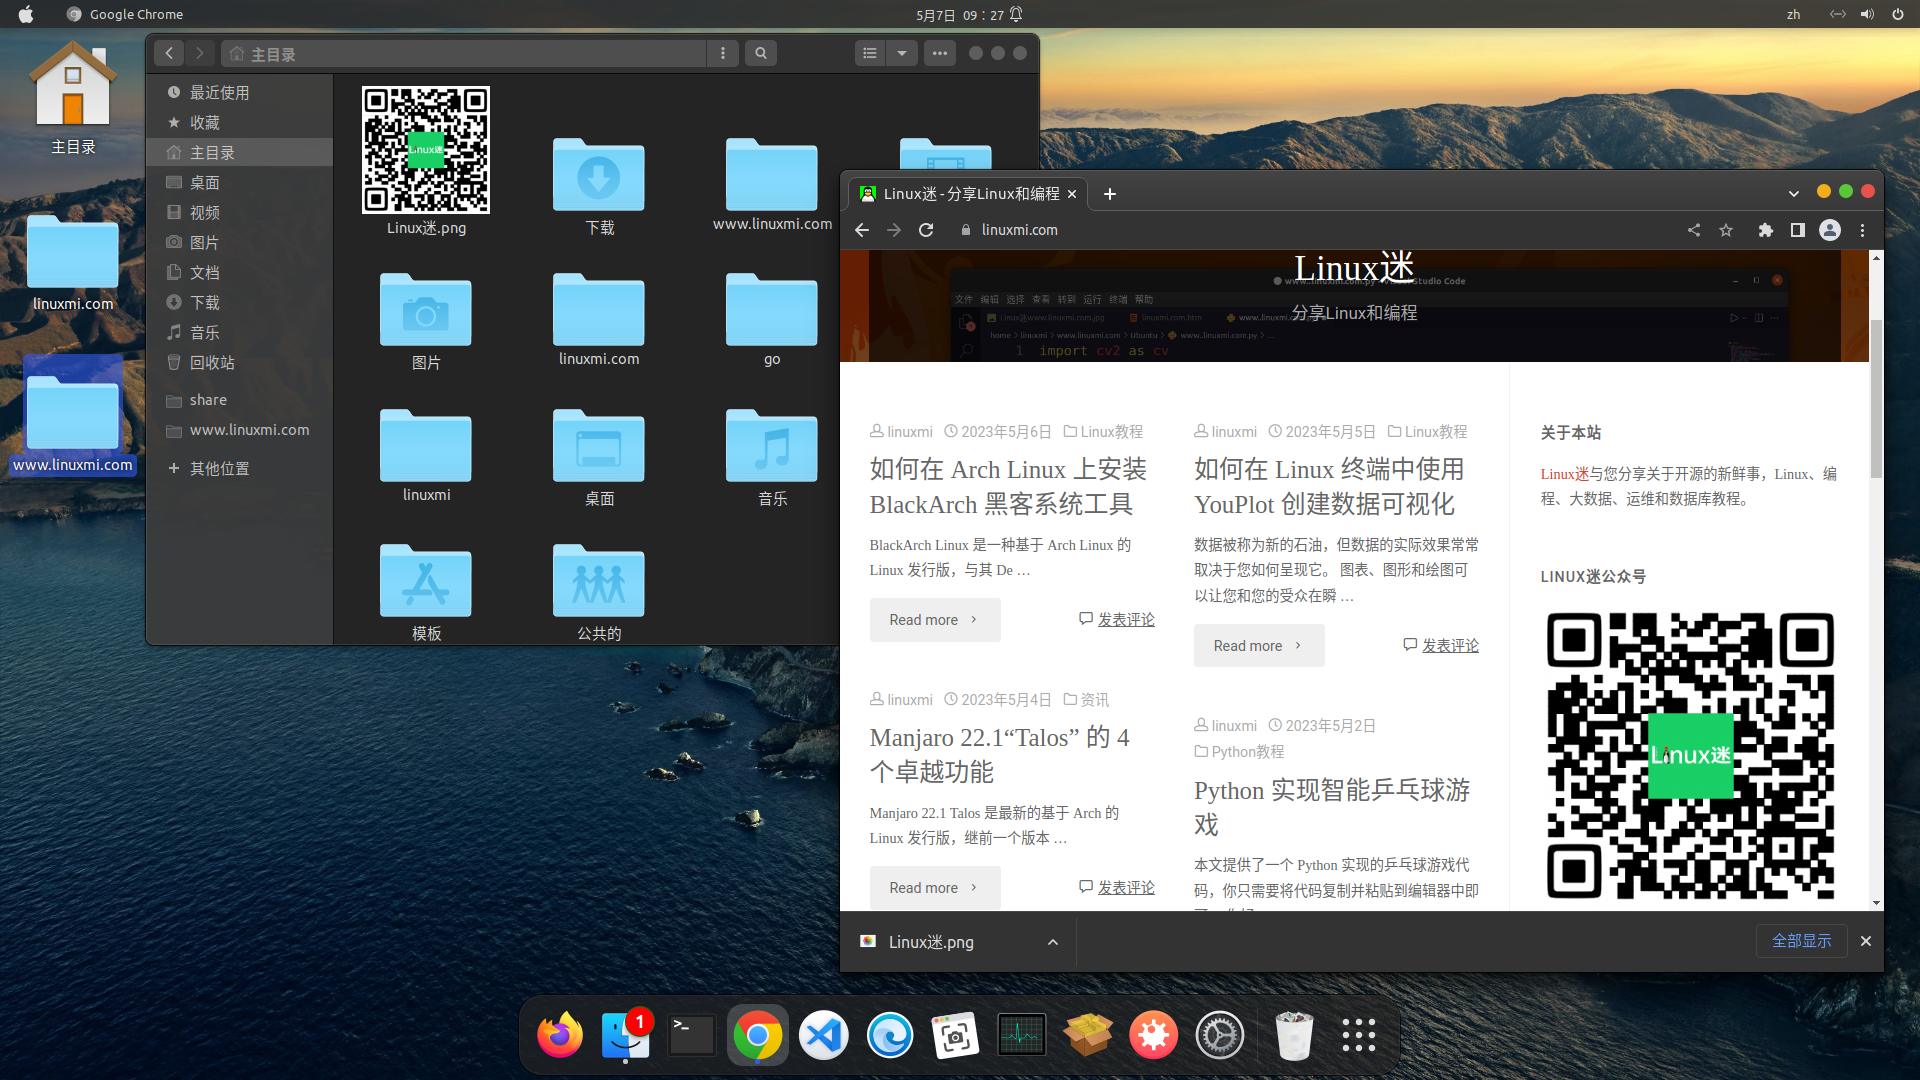This screenshot has height=1080, width=1920.
Task: Open Chrome profile avatar
Action: [x=1830, y=230]
